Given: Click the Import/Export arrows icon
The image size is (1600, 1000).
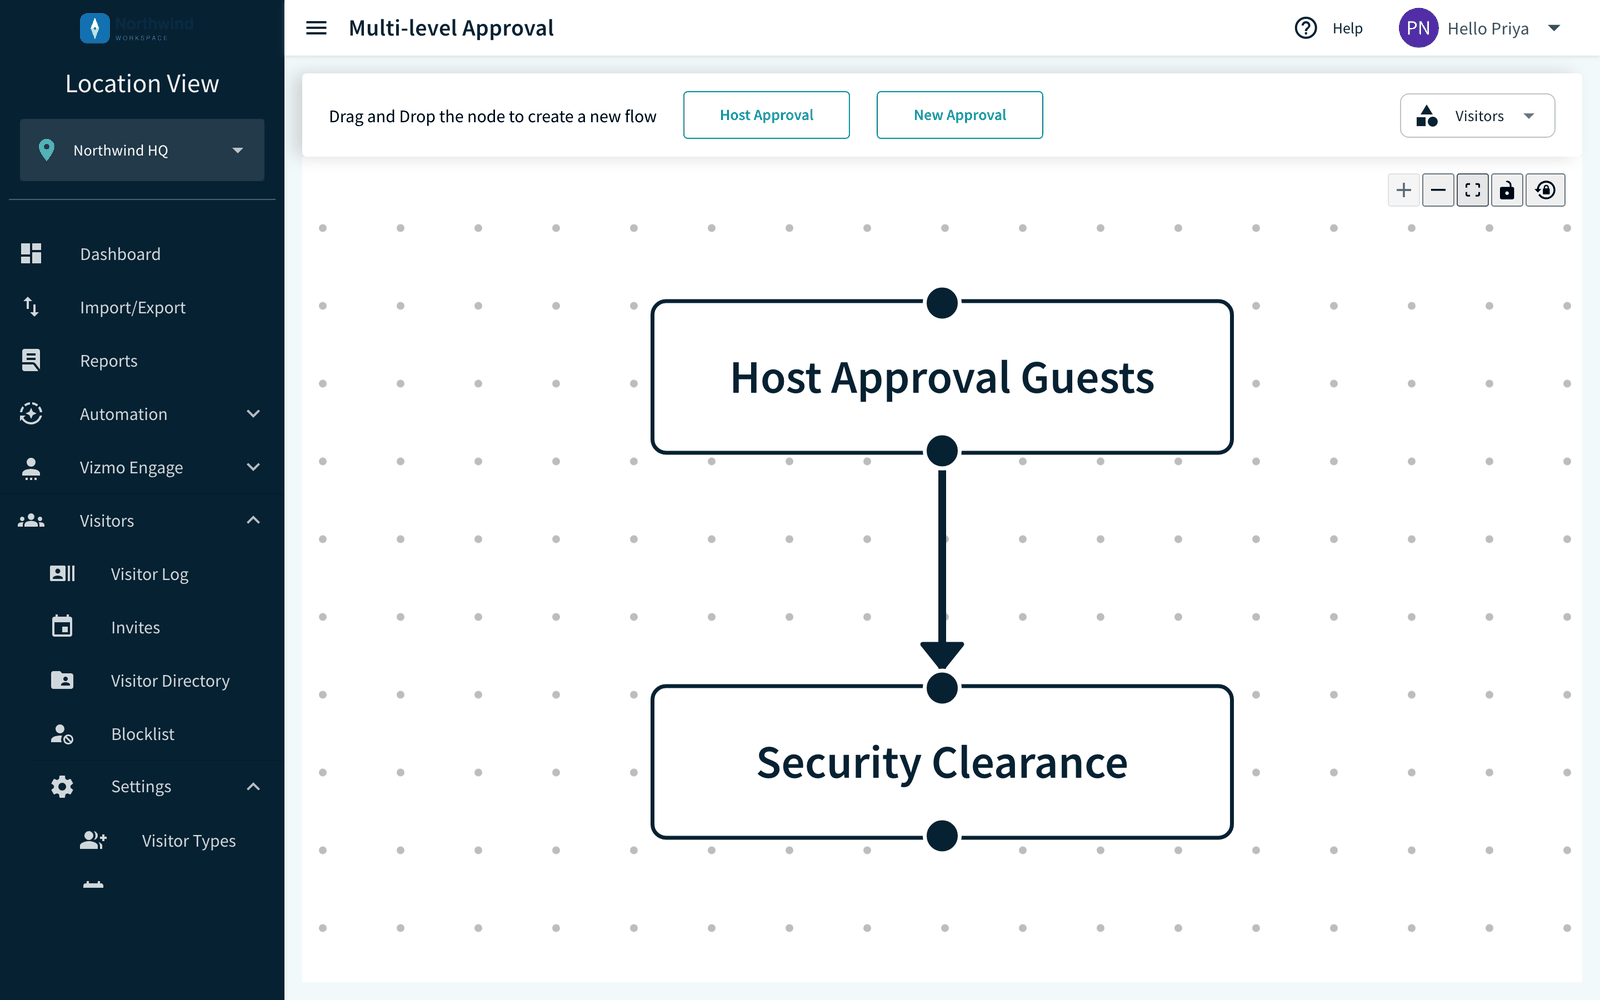Looking at the screenshot, I should coord(31,307).
